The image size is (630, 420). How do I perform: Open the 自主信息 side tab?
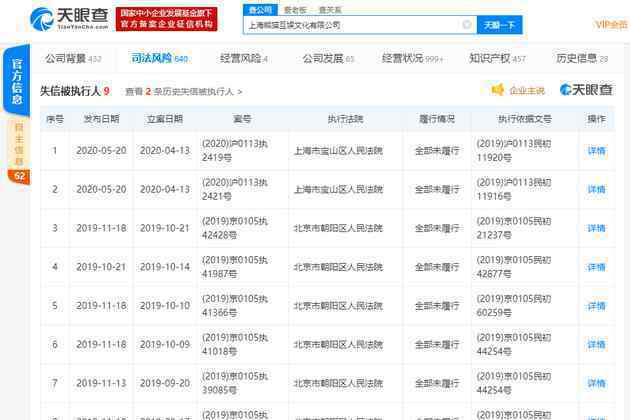pyautogui.click(x=18, y=145)
